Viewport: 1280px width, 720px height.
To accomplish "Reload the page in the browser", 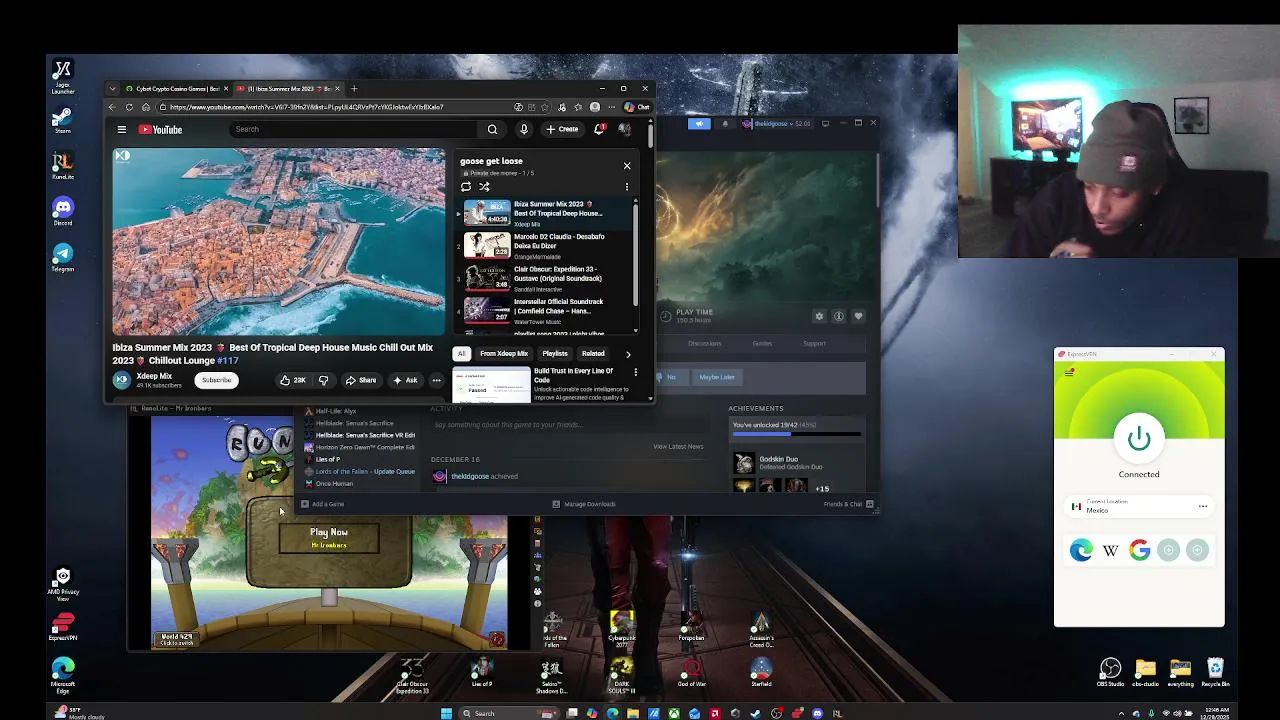I will pyautogui.click(x=129, y=107).
